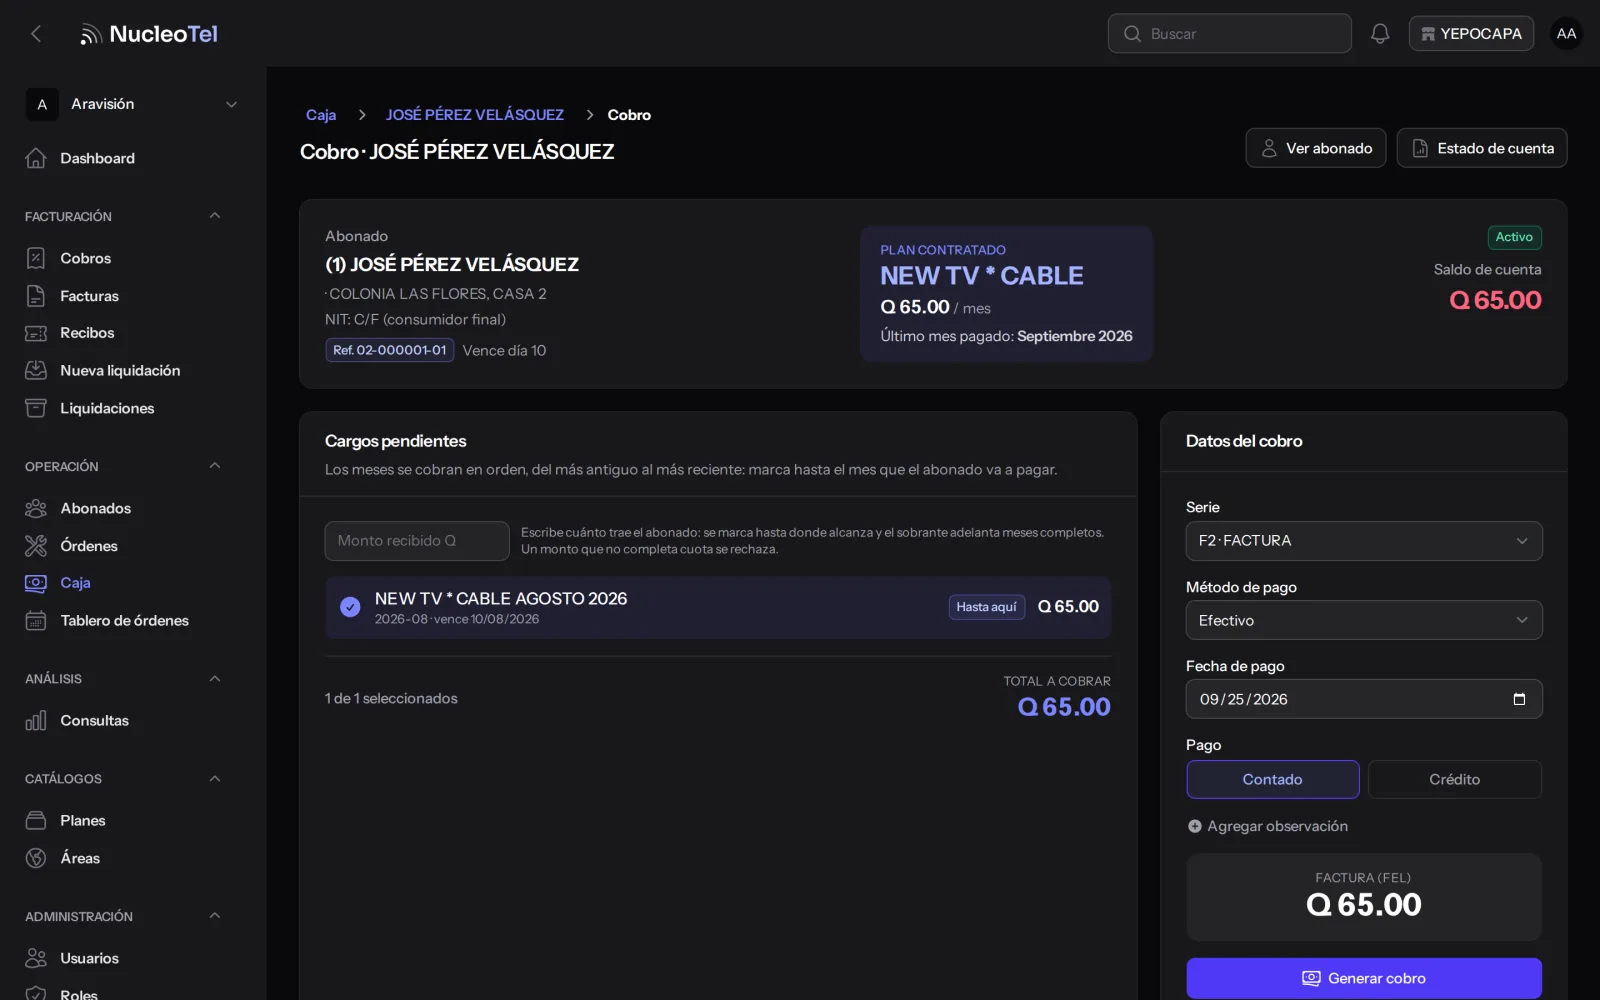Viewport: 1600px width, 1000px height.
Task: Click the Órdenes tools icon
Action: pyautogui.click(x=36, y=546)
